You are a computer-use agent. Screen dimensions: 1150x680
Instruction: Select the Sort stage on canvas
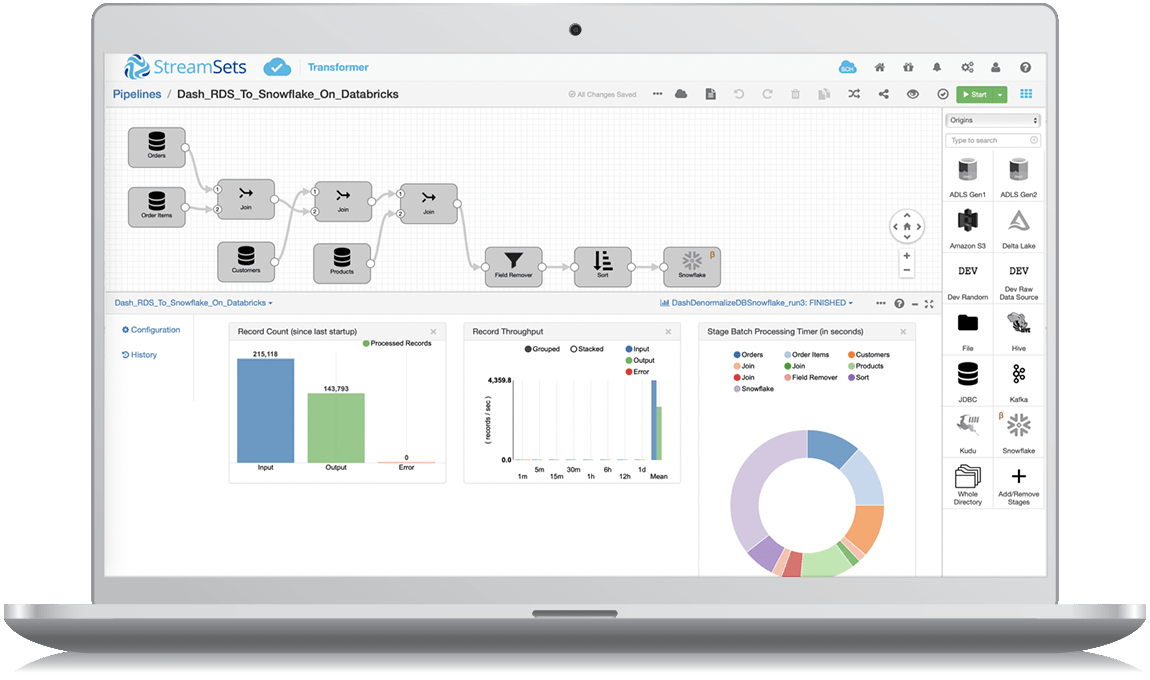click(602, 266)
